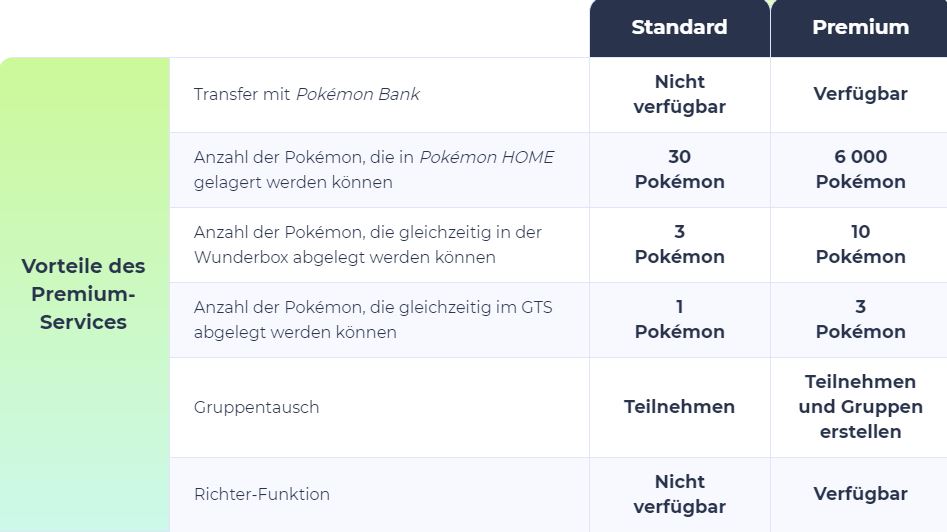The image size is (947, 532).
Task: Click the '3 Pokémon' Standard Wunderbox cell
Action: [x=679, y=245]
